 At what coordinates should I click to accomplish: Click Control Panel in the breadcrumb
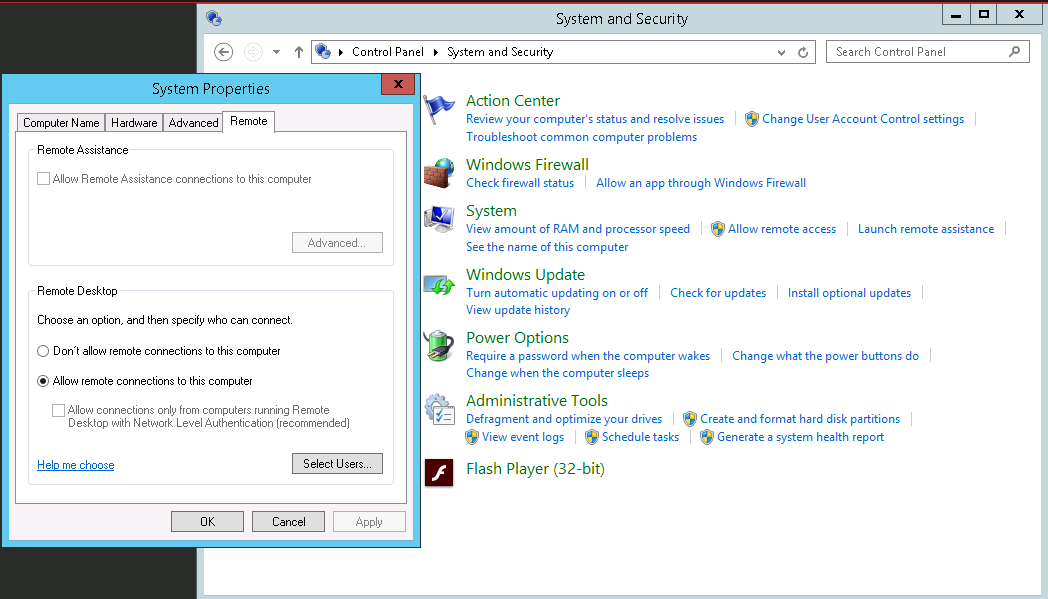pos(388,52)
